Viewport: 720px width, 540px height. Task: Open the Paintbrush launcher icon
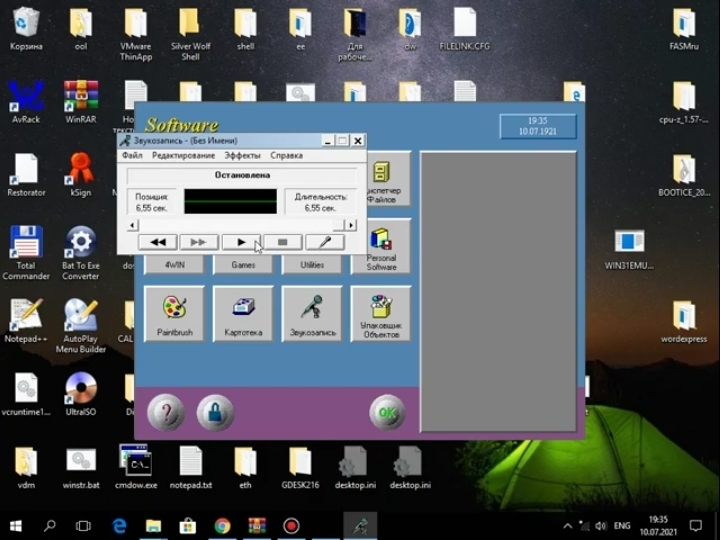pos(174,313)
